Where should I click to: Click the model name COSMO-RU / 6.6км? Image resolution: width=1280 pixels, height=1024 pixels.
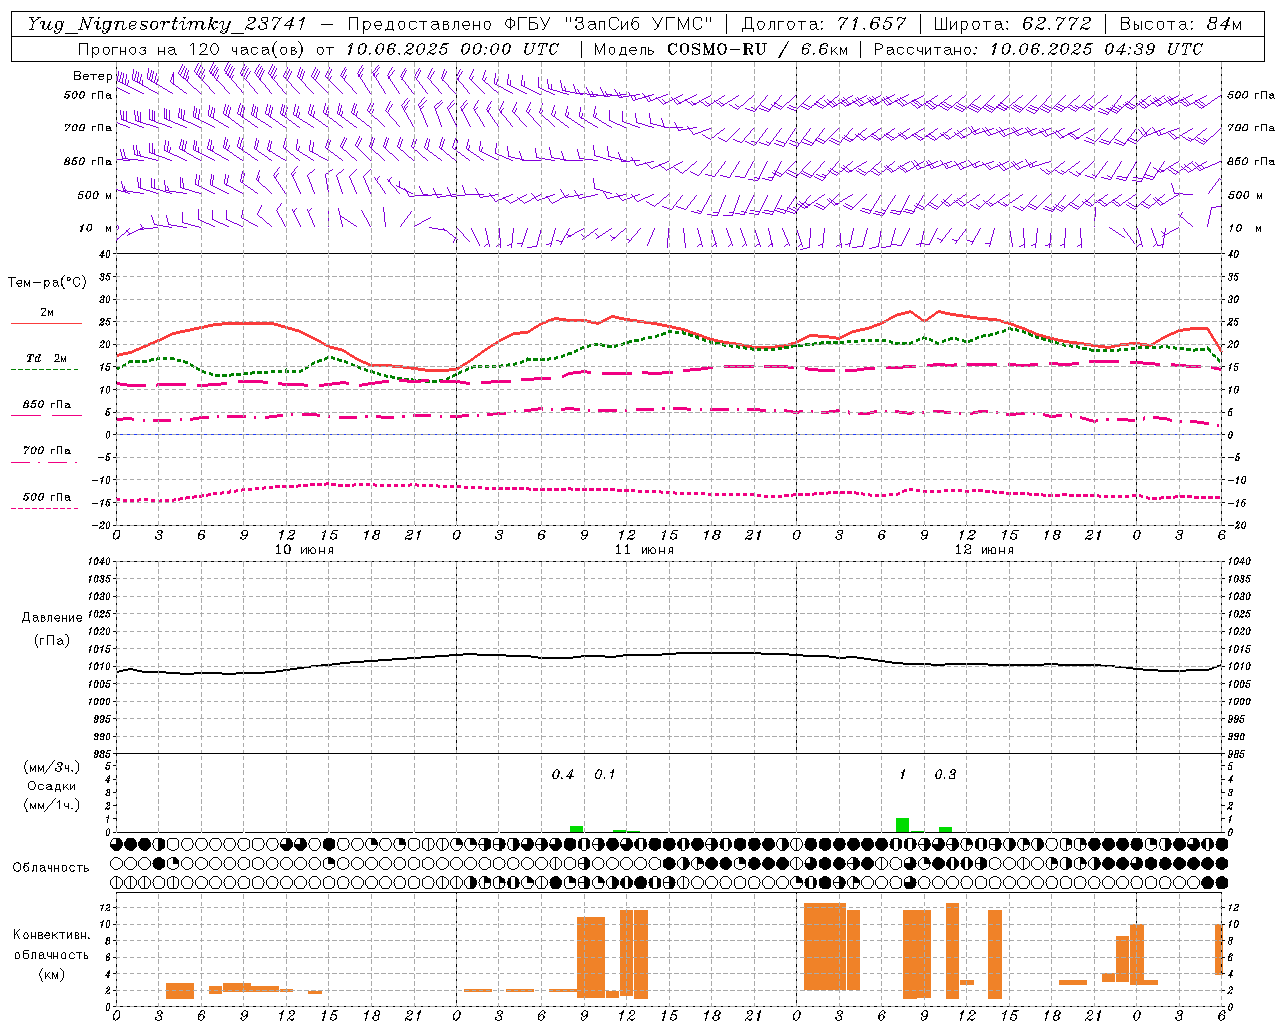[x=758, y=49]
